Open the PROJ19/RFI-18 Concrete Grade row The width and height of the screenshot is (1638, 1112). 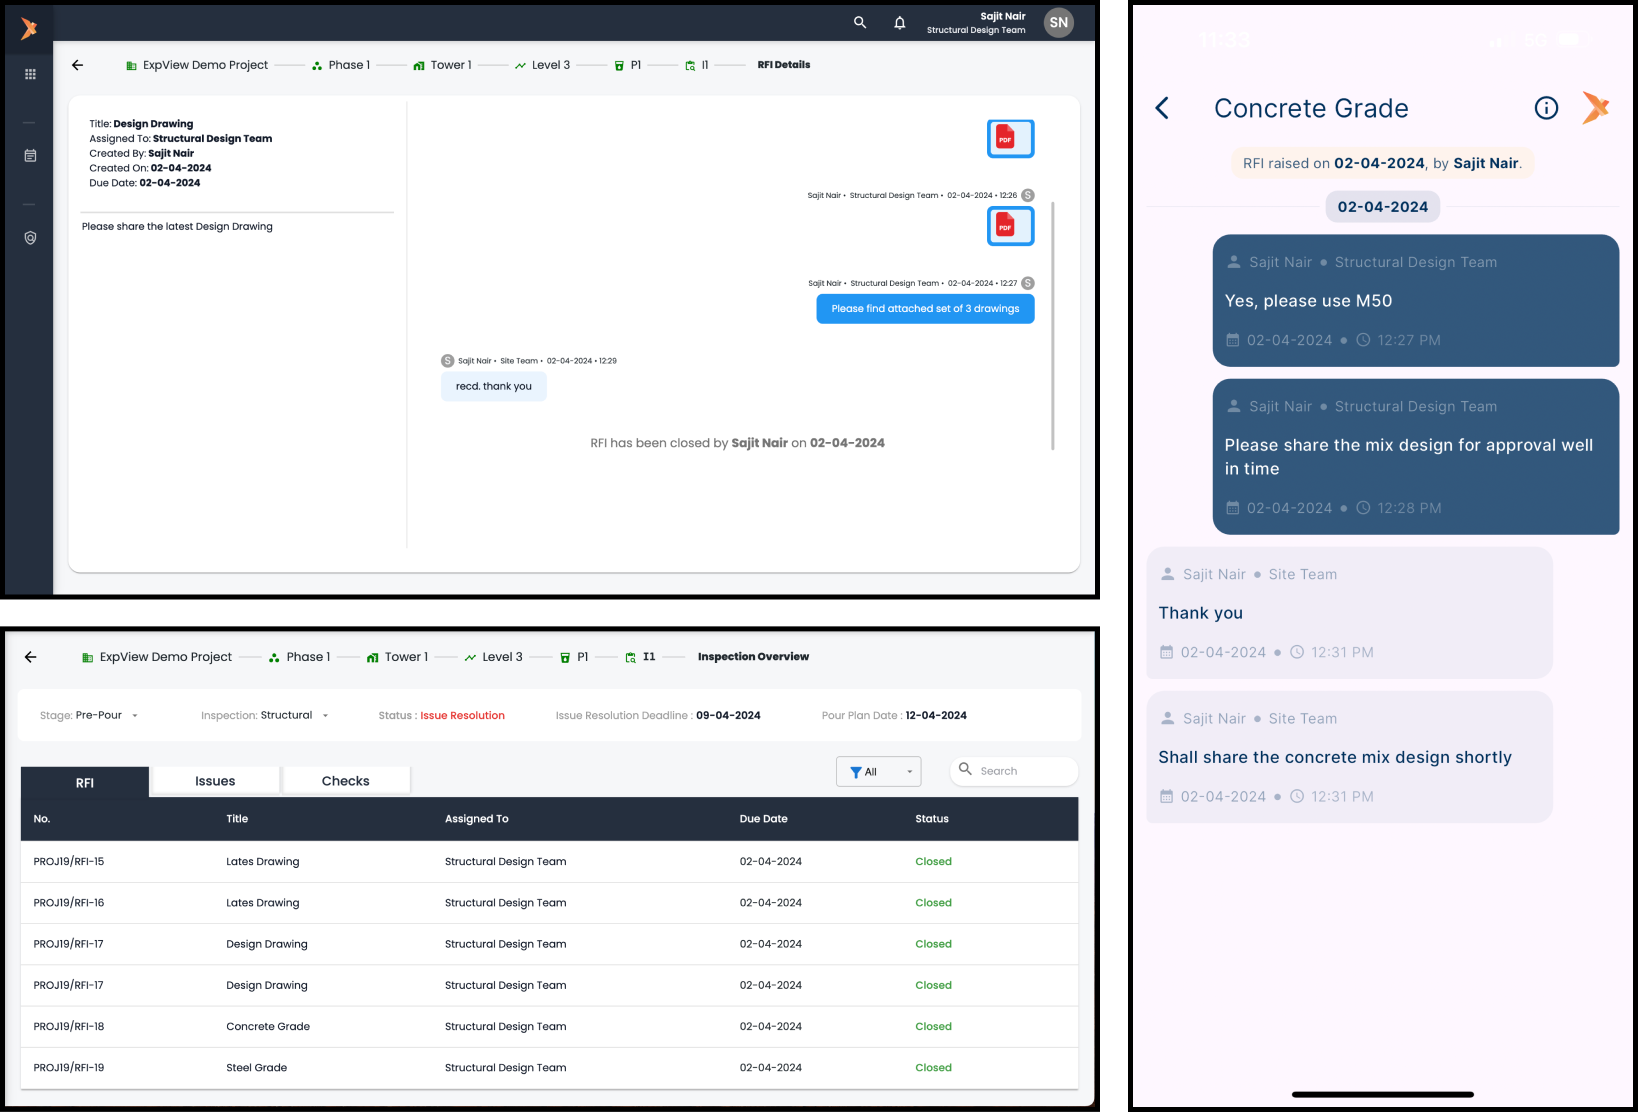pos(268,1026)
